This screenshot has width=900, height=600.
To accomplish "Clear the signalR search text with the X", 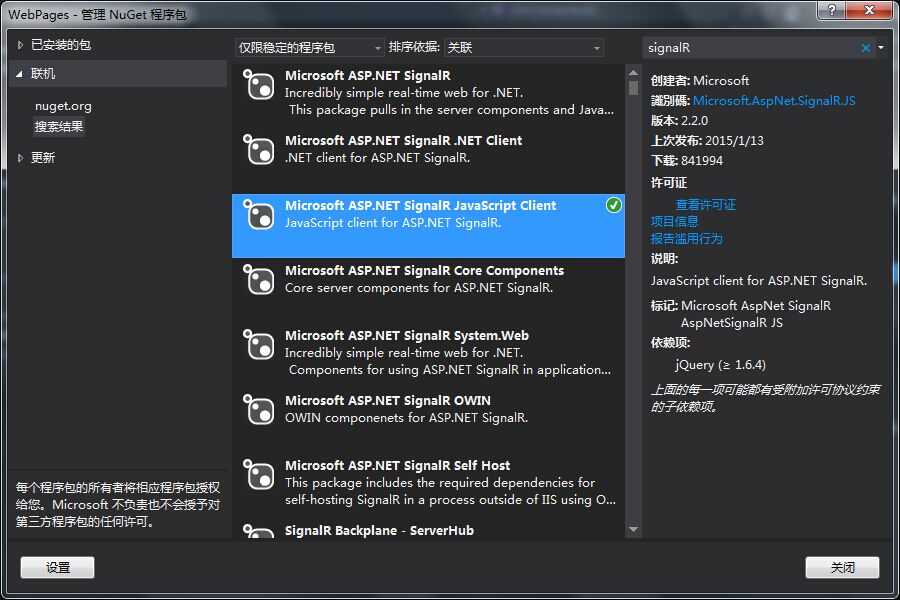I will coord(866,48).
